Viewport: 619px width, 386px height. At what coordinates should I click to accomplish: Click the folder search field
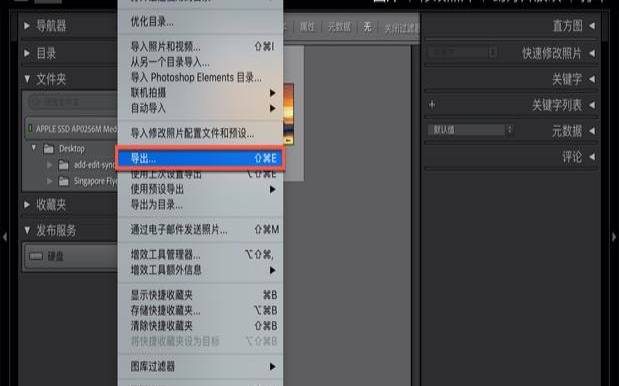click(73, 103)
